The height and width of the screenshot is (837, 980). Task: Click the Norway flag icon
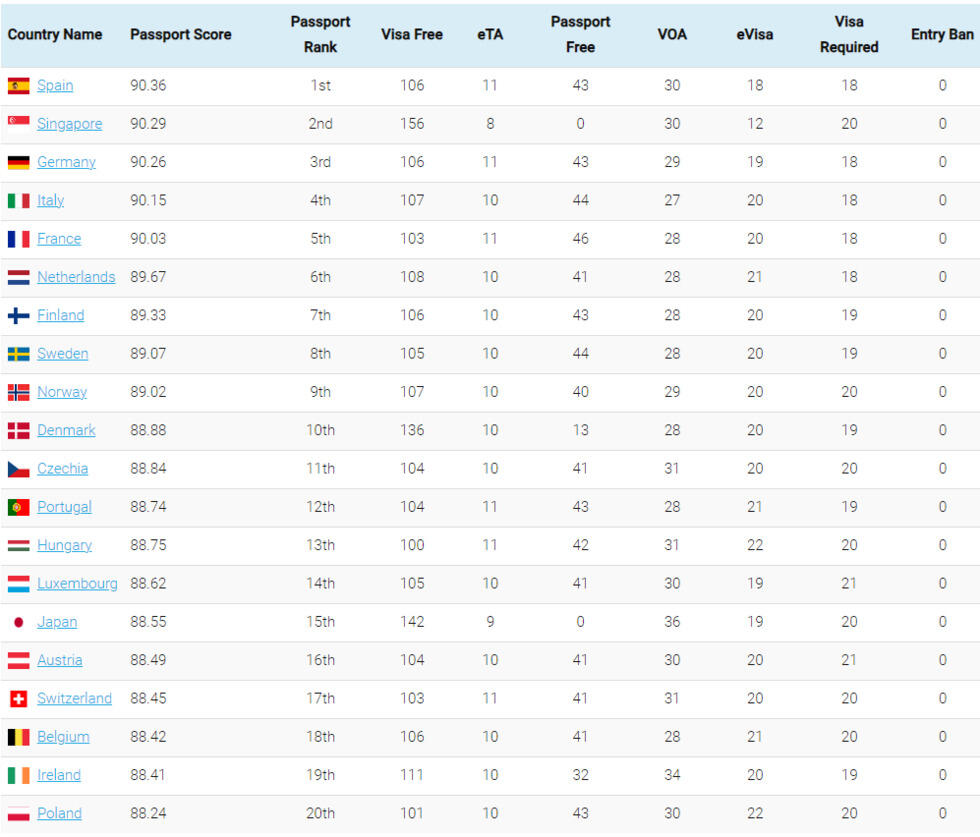(x=18, y=392)
